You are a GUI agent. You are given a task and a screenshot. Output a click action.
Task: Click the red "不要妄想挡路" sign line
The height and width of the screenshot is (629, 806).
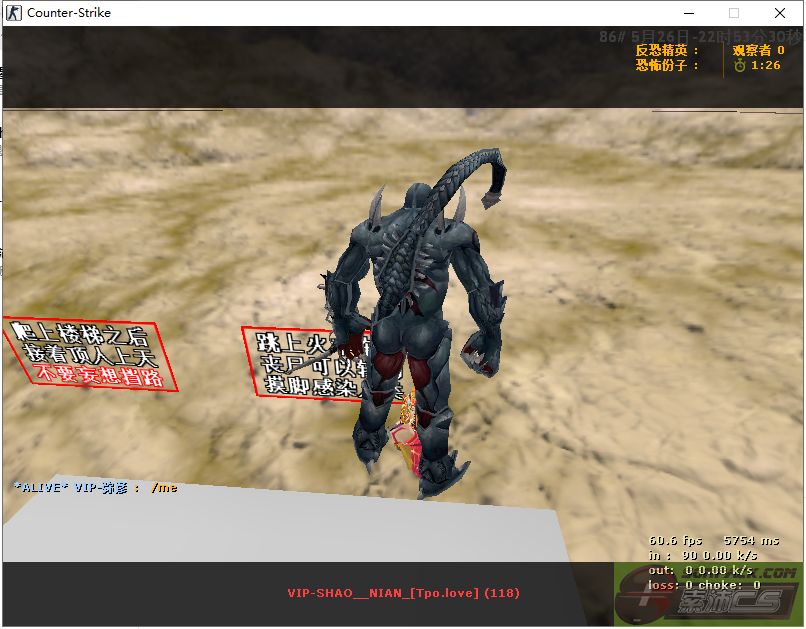[x=100, y=375]
